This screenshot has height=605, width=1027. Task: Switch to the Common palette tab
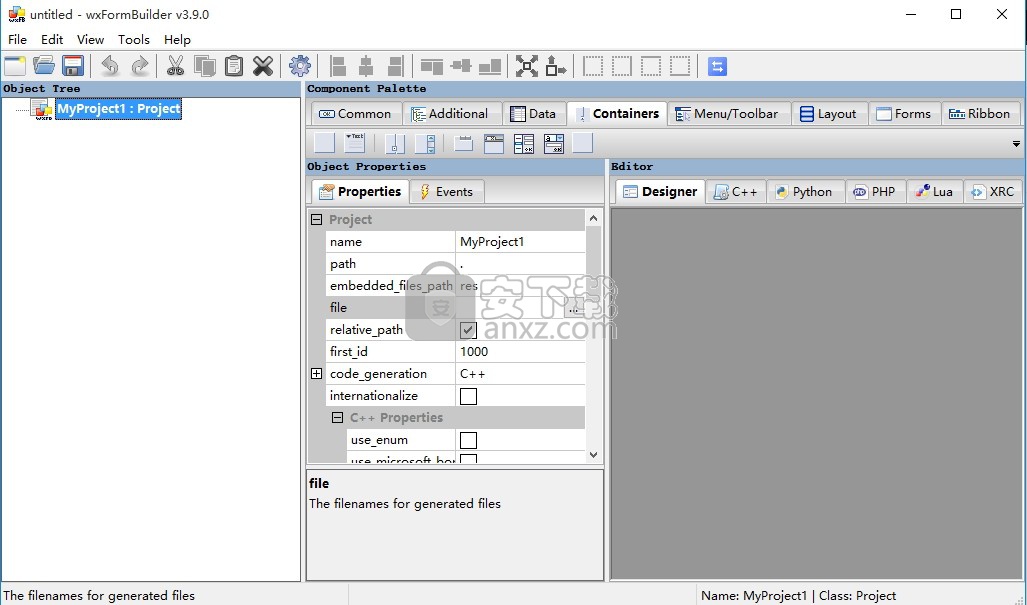355,114
